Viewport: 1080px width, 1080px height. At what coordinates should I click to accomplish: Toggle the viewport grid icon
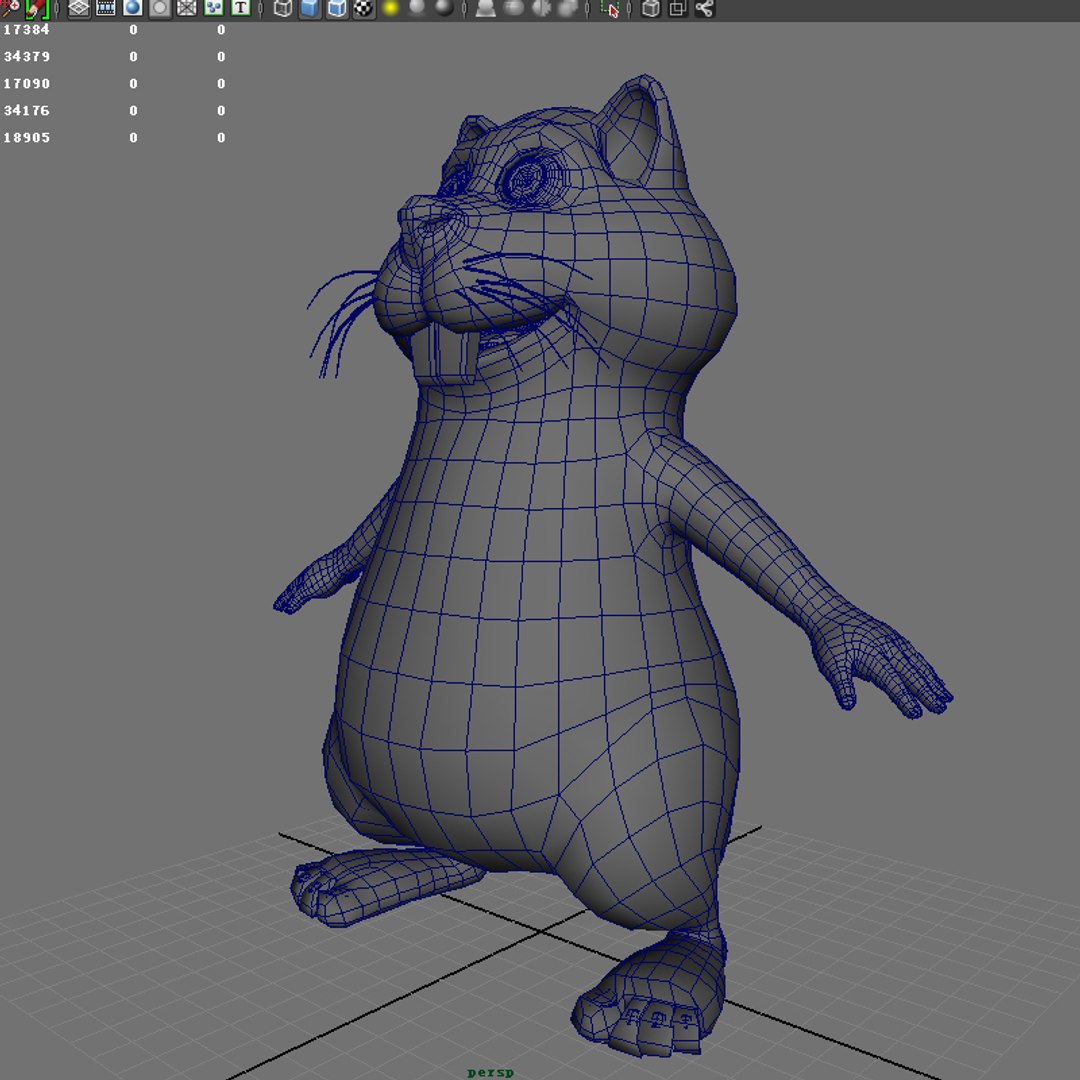[79, 8]
